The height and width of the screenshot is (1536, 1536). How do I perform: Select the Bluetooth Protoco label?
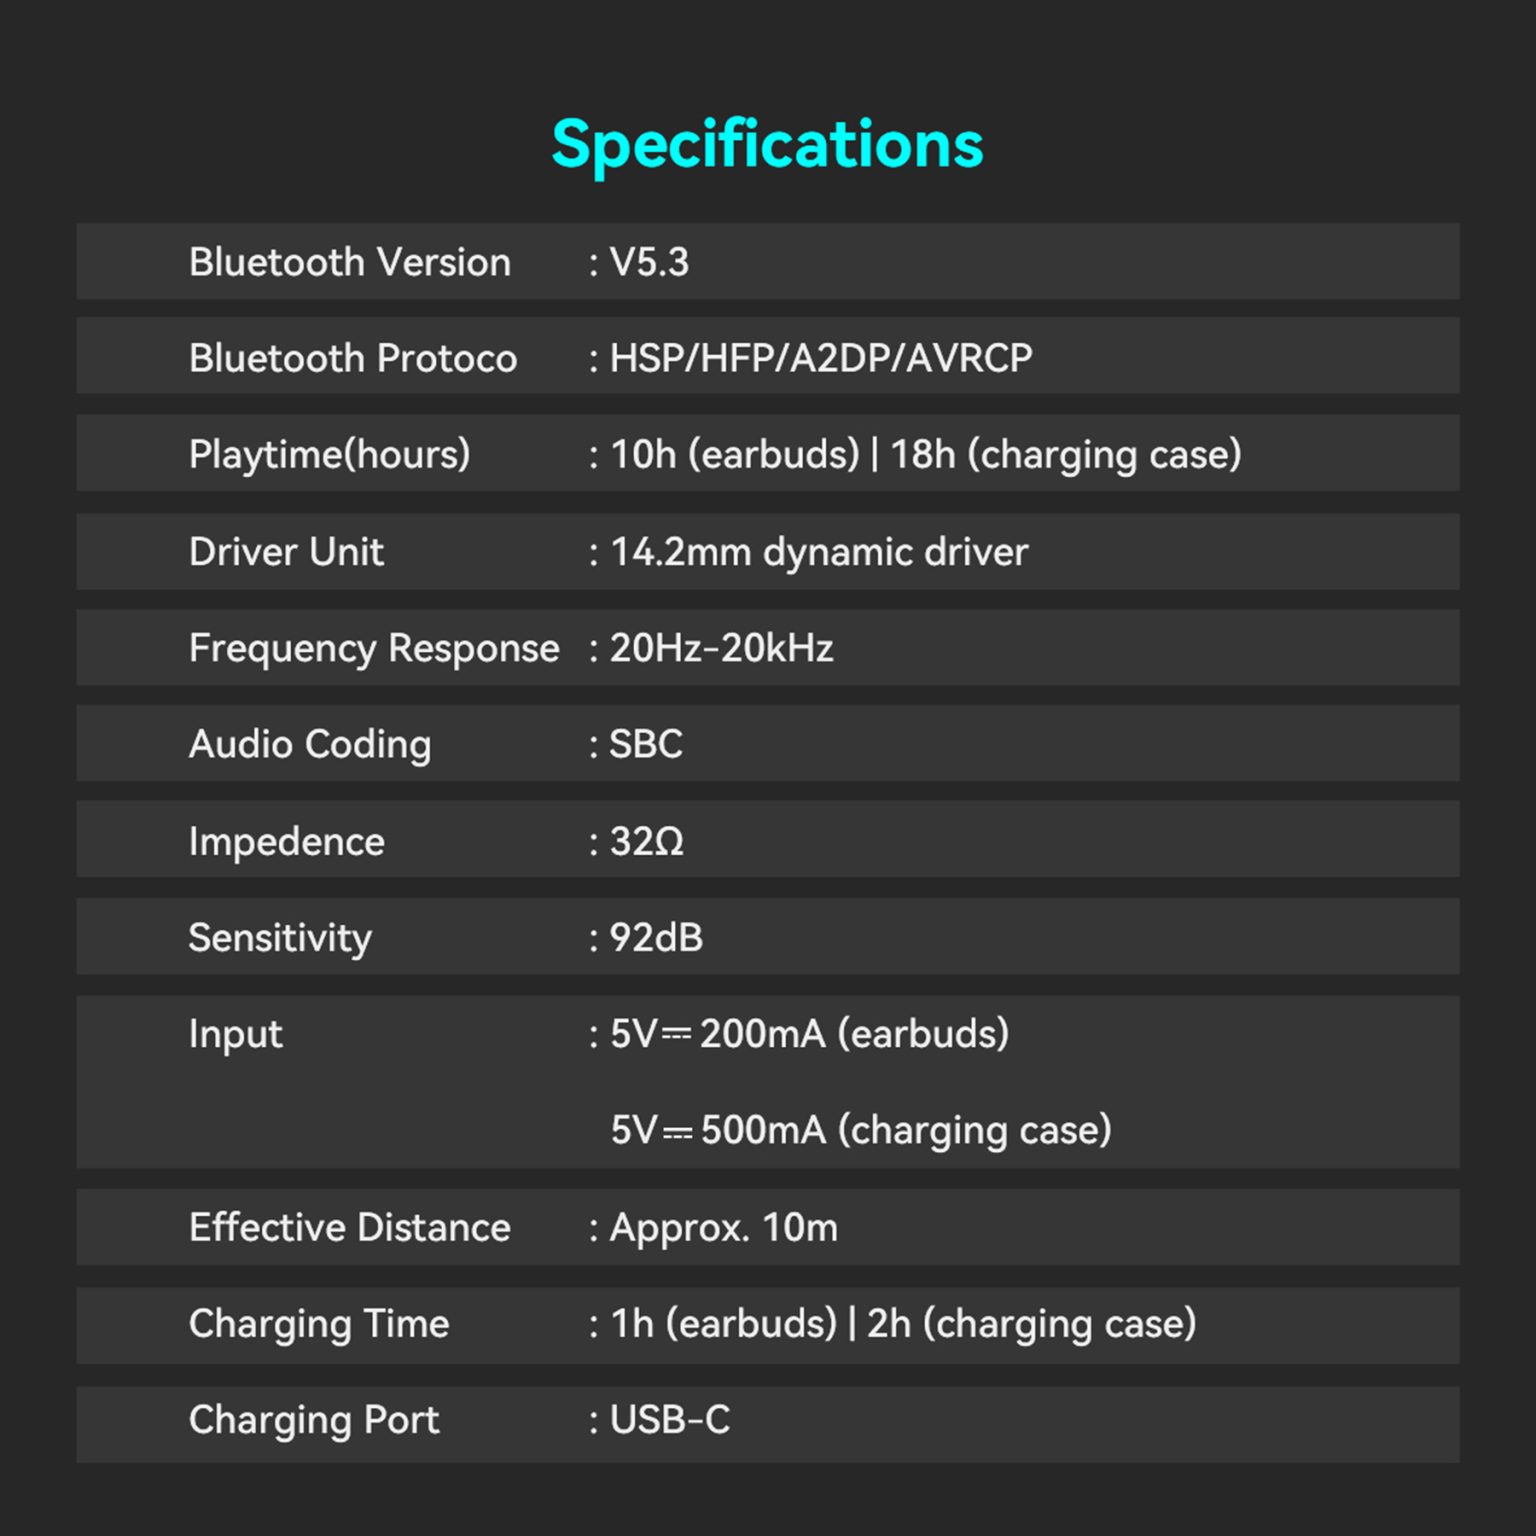click(x=352, y=358)
